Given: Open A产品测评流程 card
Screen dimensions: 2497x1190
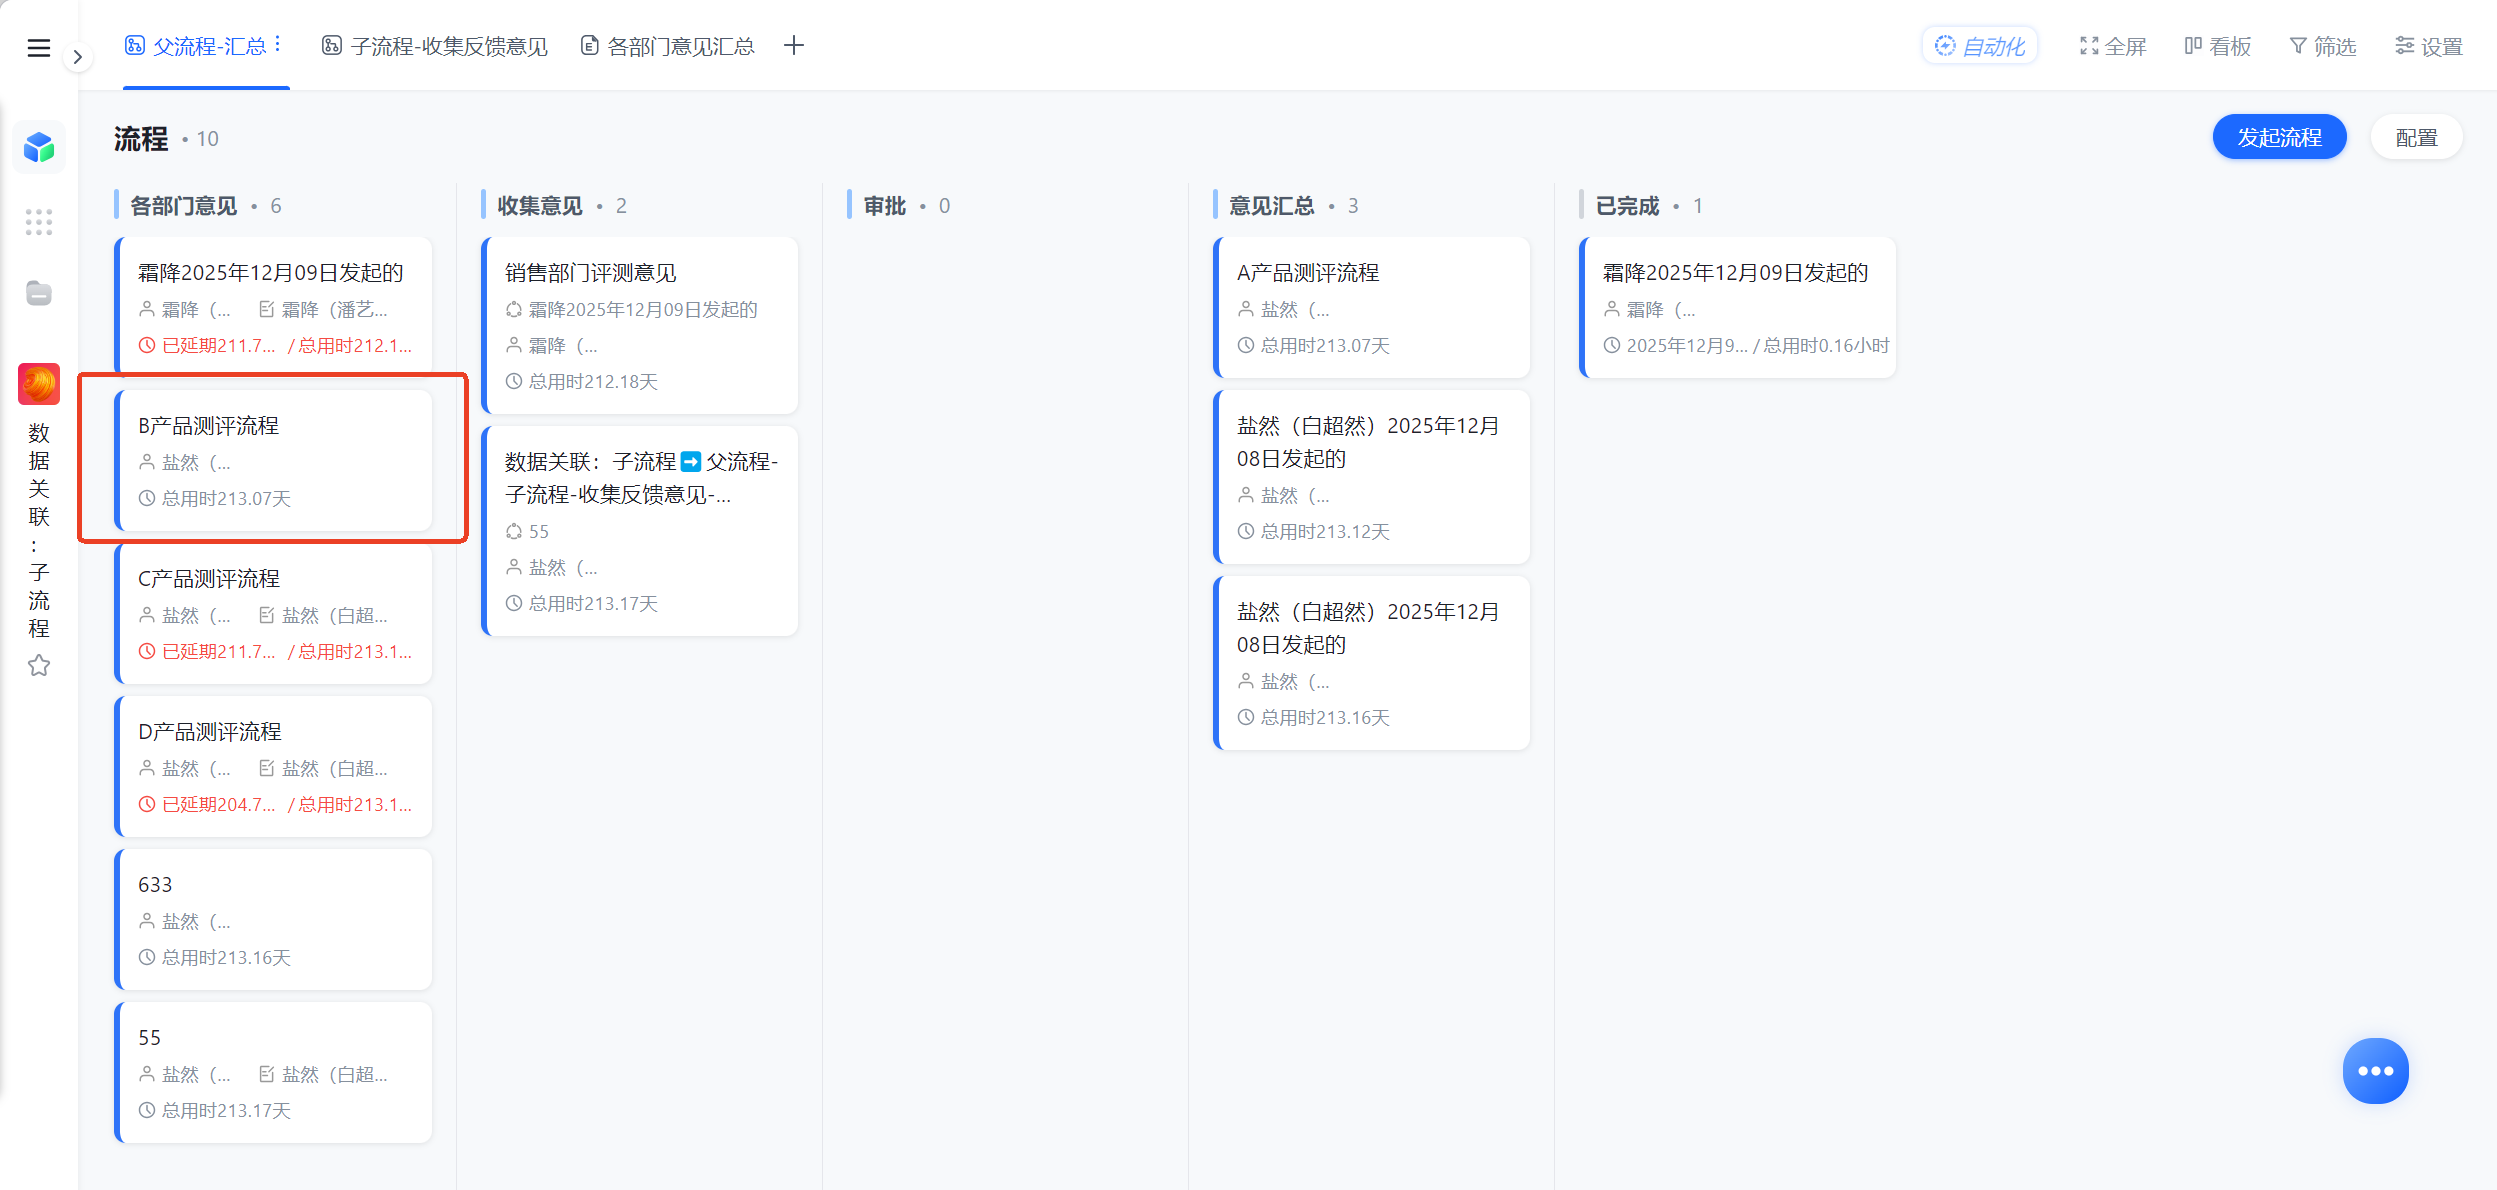Looking at the screenshot, I should point(1372,308).
